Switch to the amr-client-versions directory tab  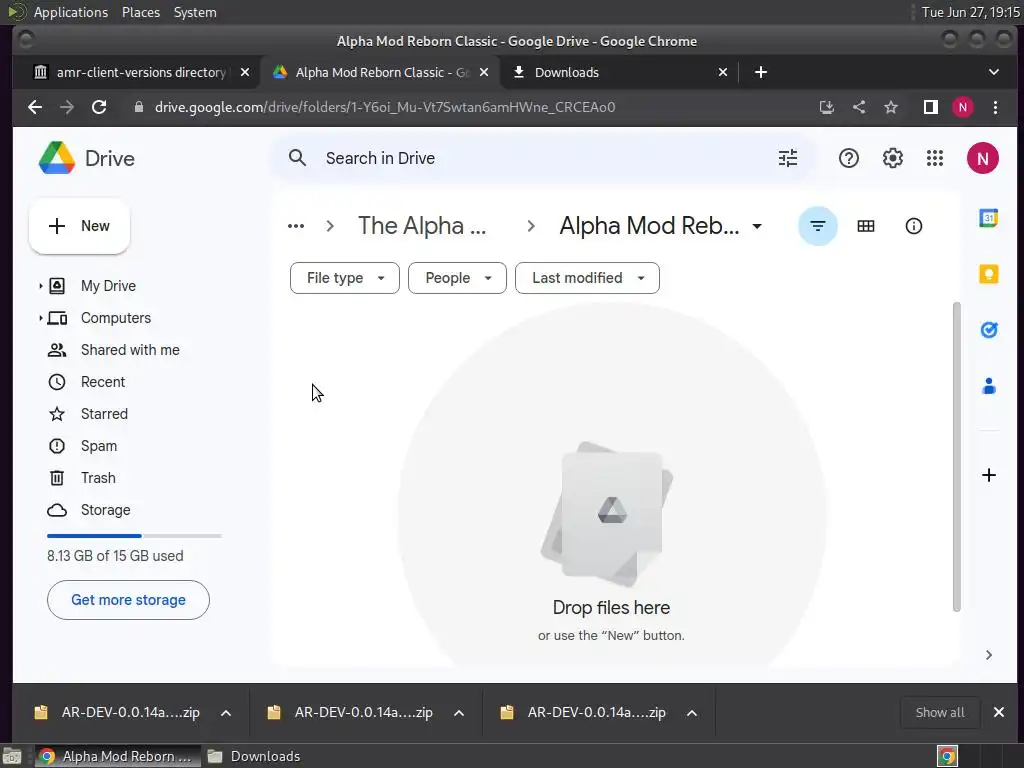click(141, 72)
